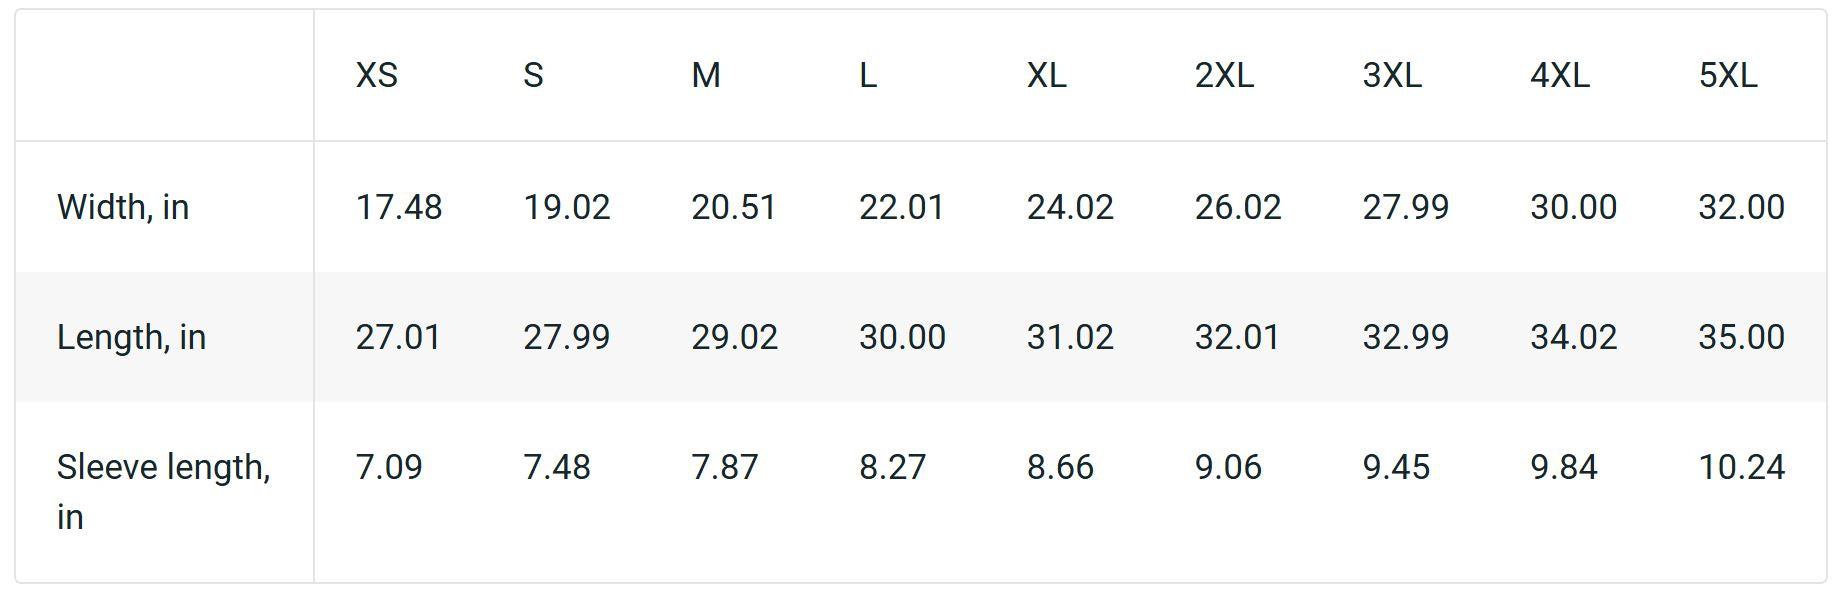Select the M size header

point(706,75)
